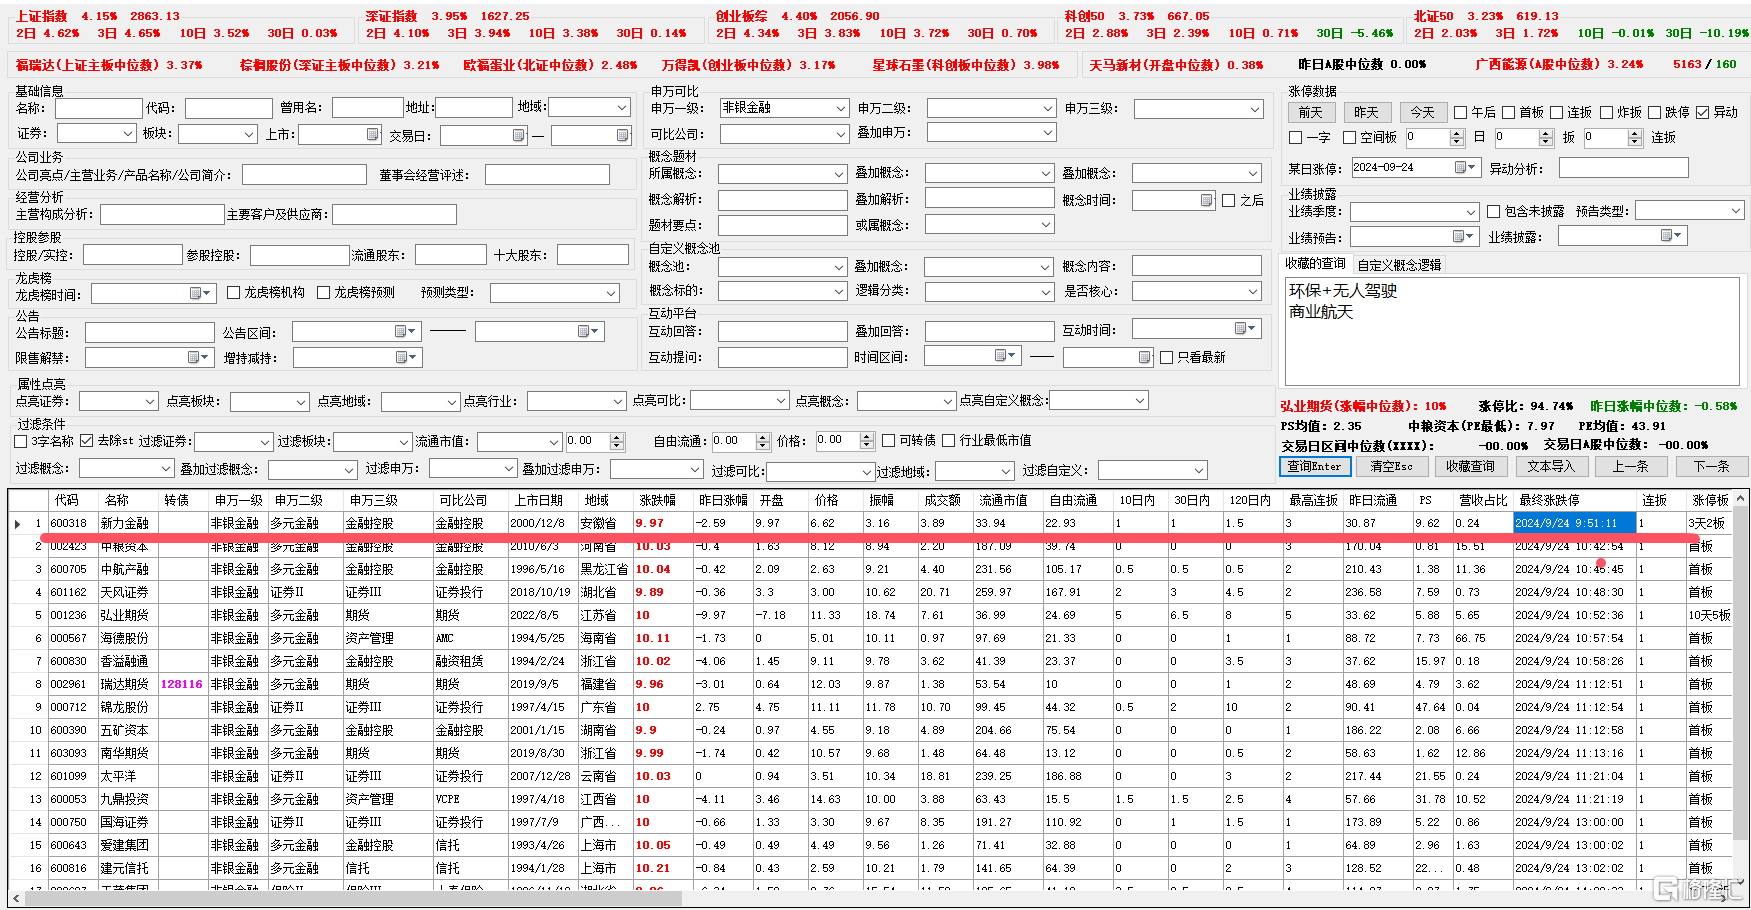
Task: Click the 文本导入 button
Action: pos(1551,466)
